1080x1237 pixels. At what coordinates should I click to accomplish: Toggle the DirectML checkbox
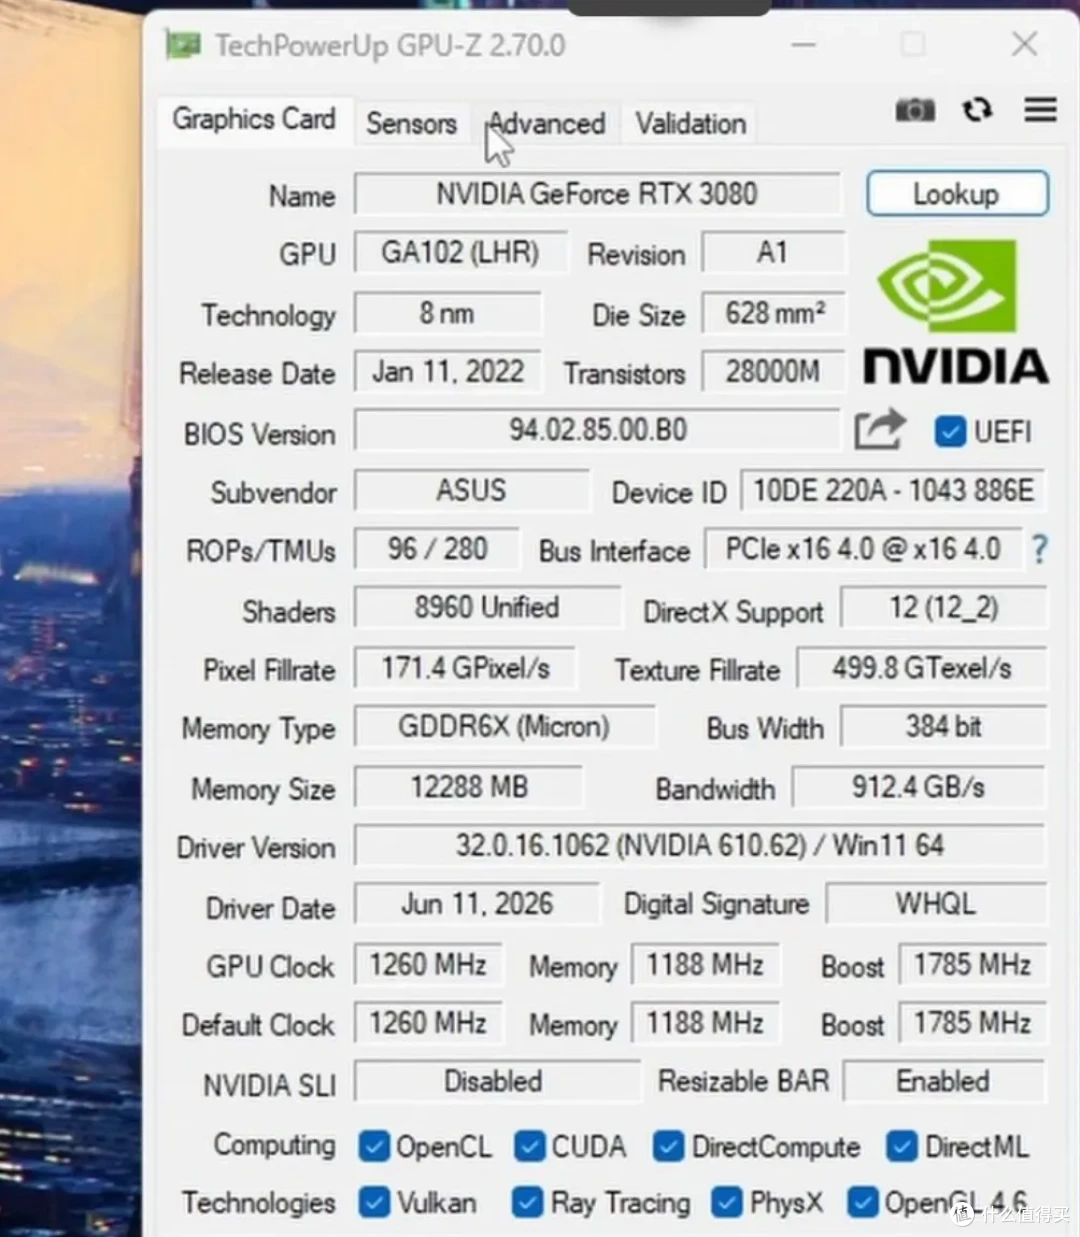902,1146
